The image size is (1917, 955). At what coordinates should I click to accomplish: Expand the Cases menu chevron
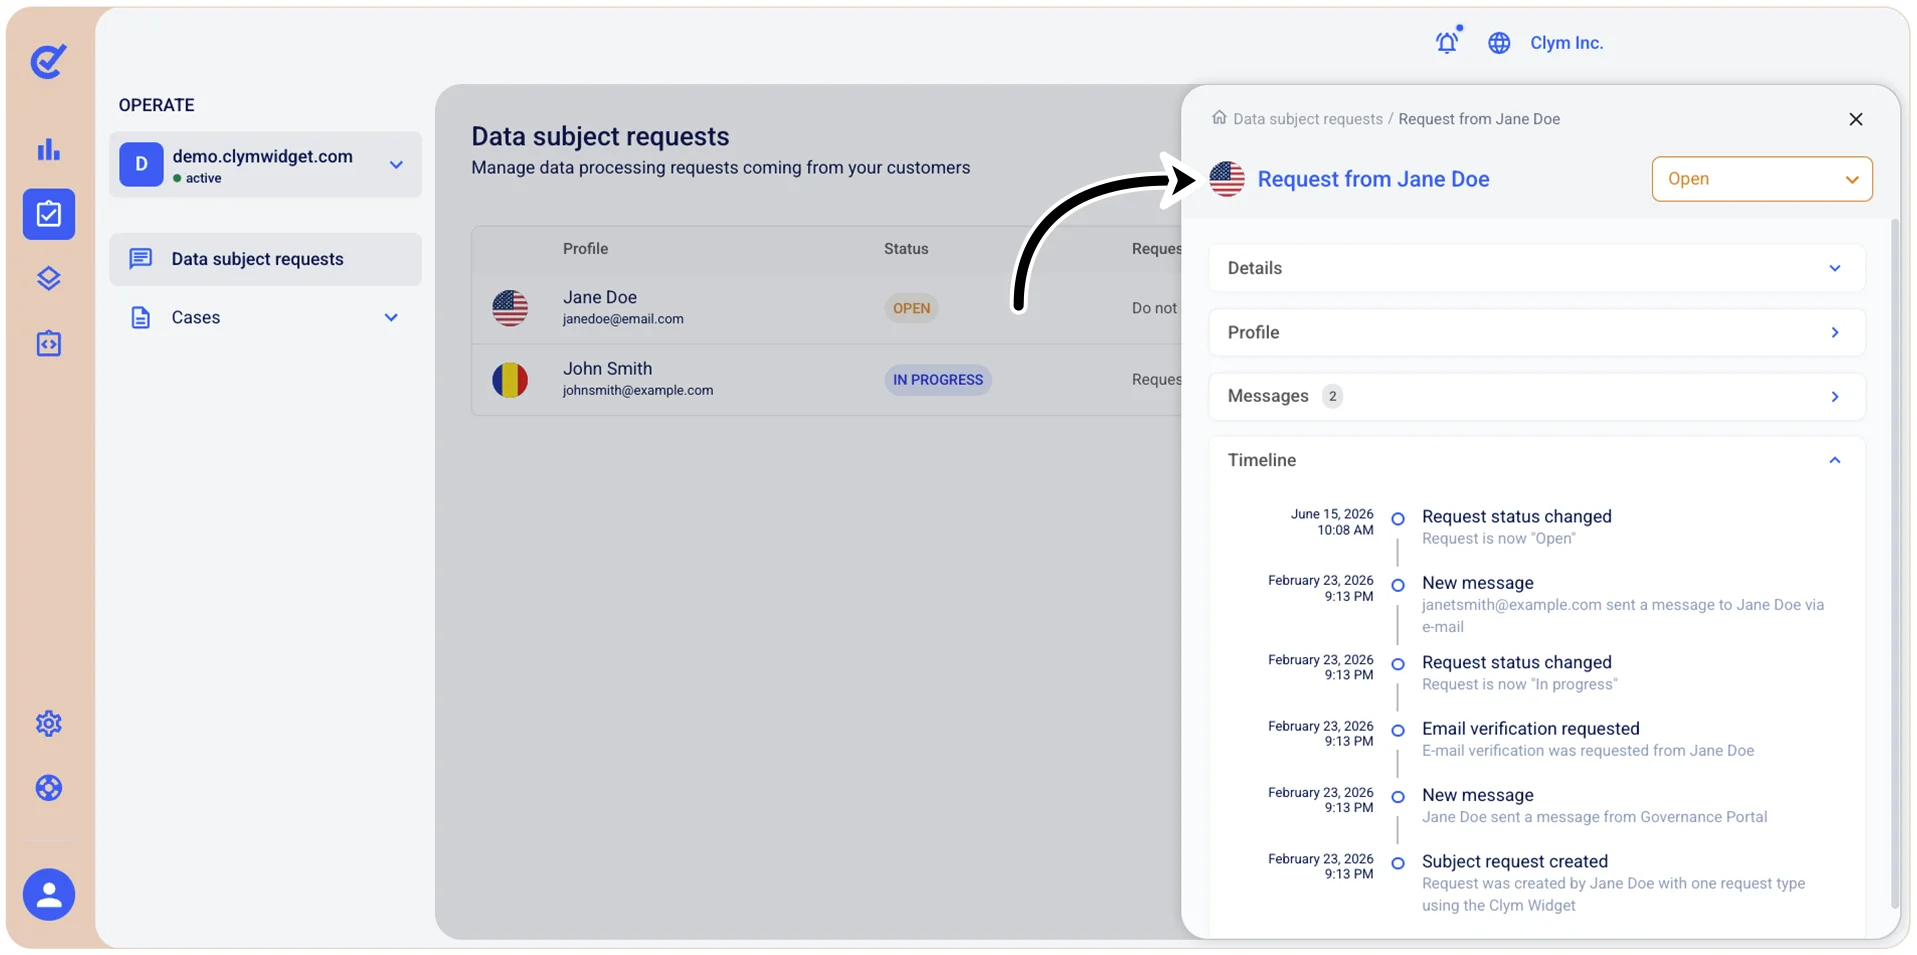tap(391, 317)
